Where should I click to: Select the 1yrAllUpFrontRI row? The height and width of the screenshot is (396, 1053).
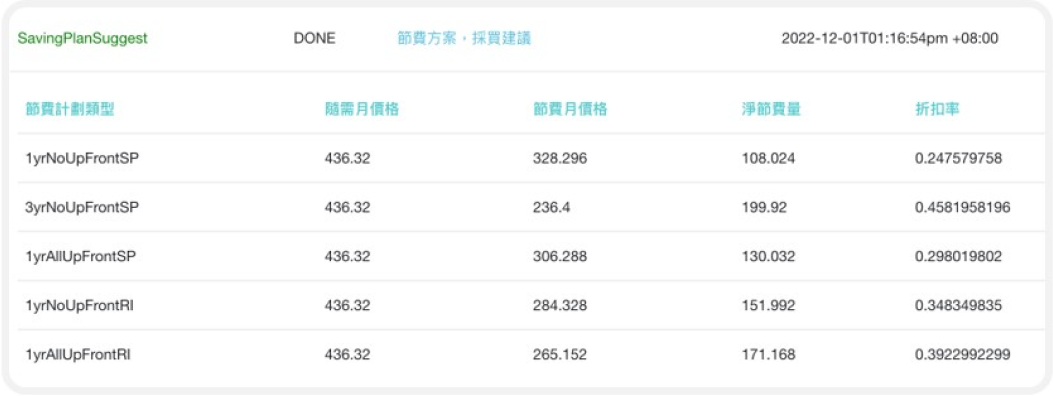click(526, 354)
